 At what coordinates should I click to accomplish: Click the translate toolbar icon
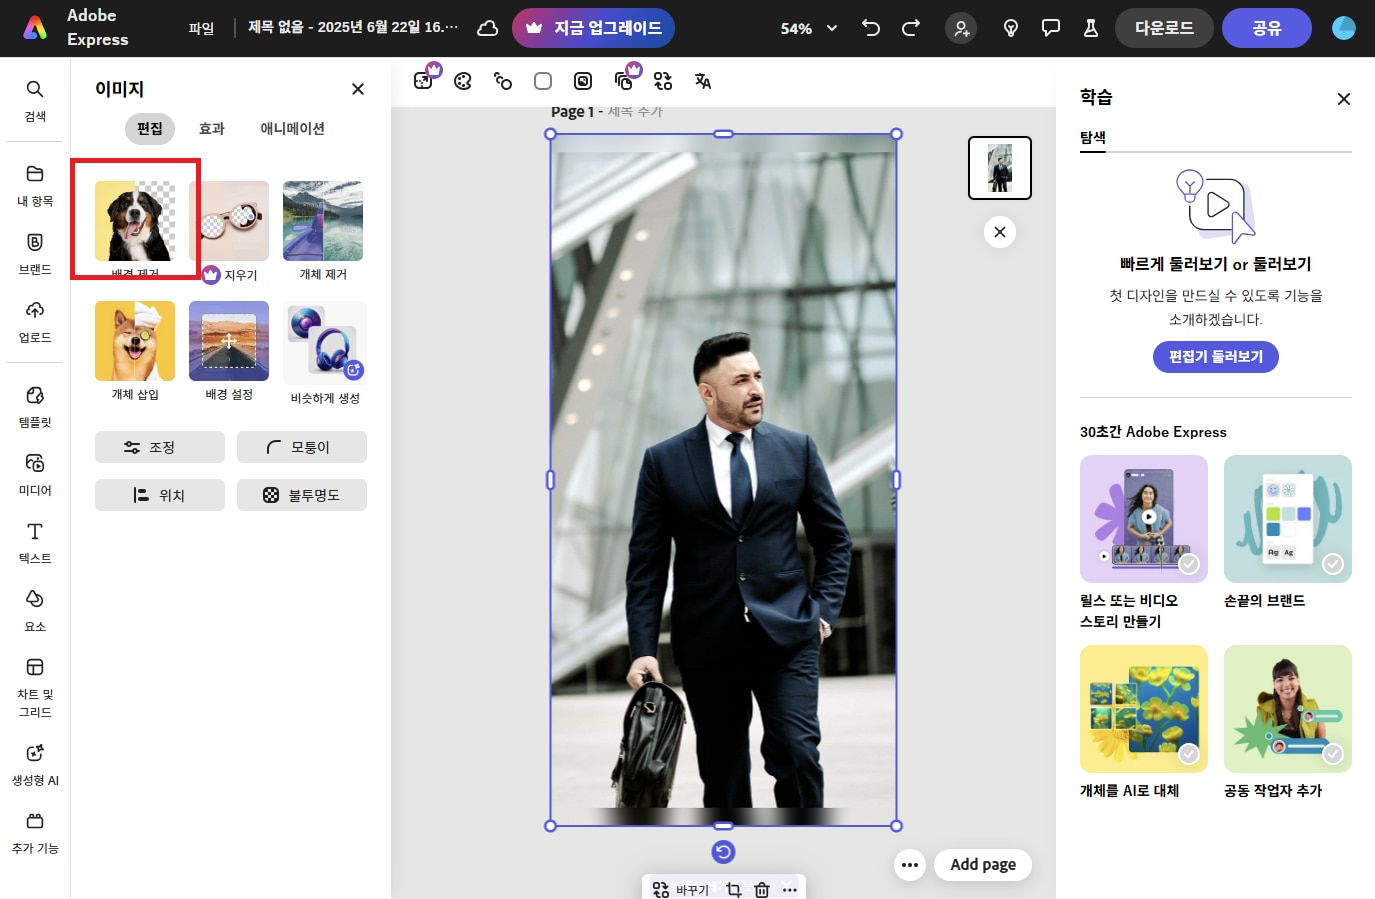703,81
